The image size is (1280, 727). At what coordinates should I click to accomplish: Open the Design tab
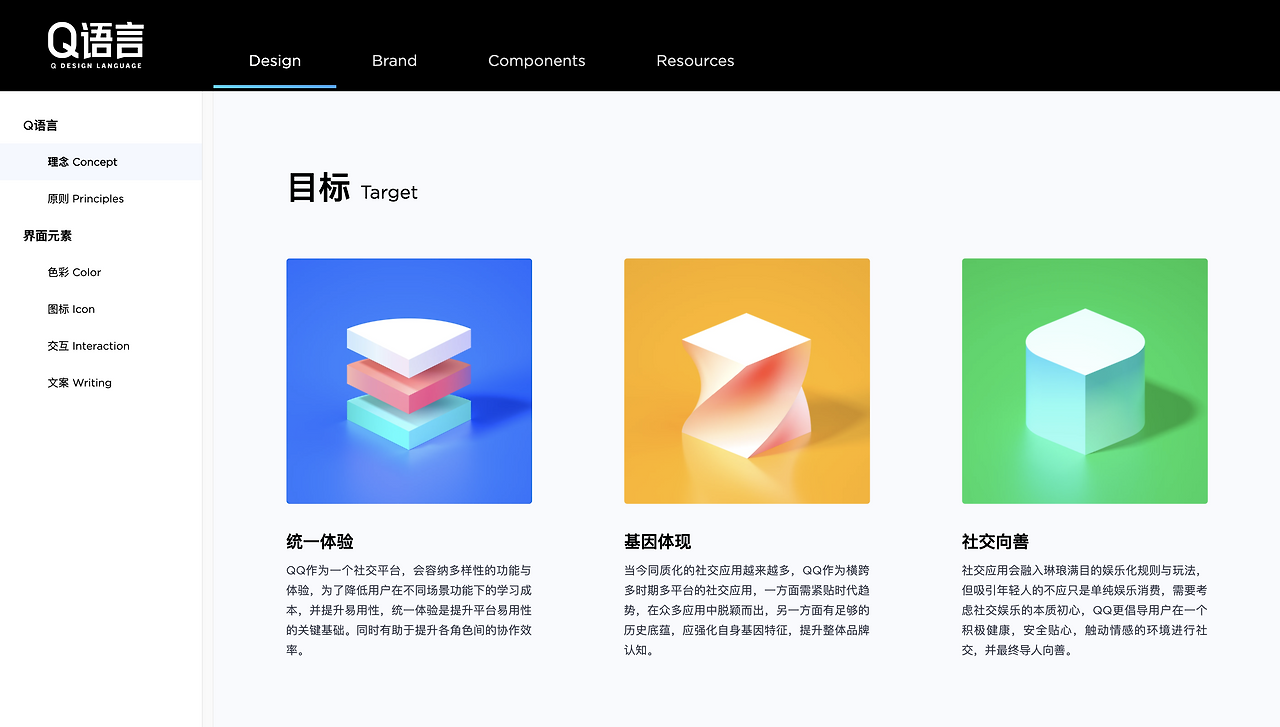[x=275, y=61]
